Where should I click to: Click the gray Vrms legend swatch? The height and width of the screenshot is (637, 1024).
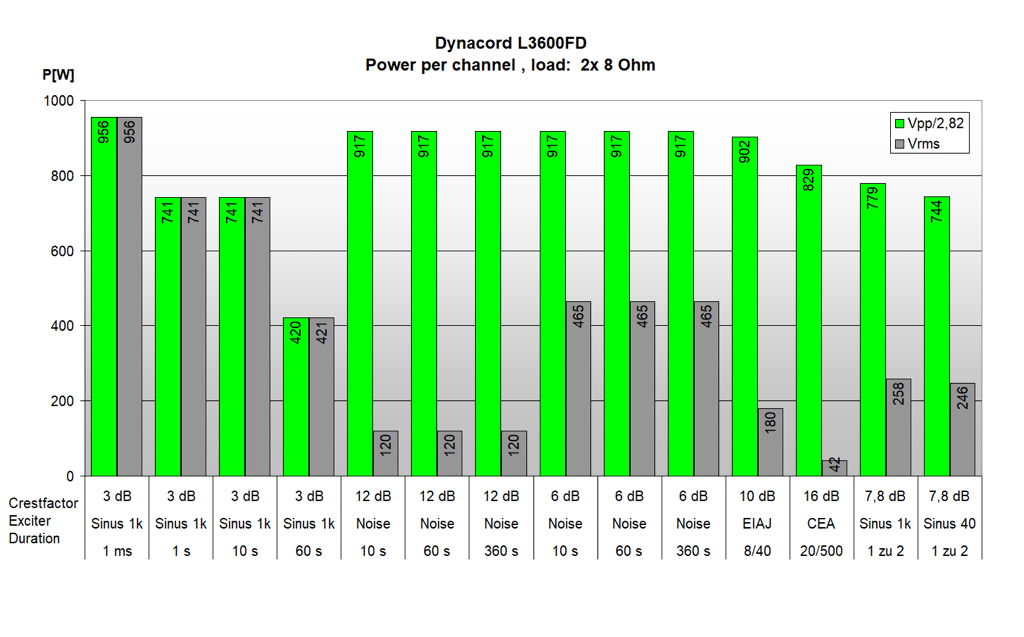(899, 144)
